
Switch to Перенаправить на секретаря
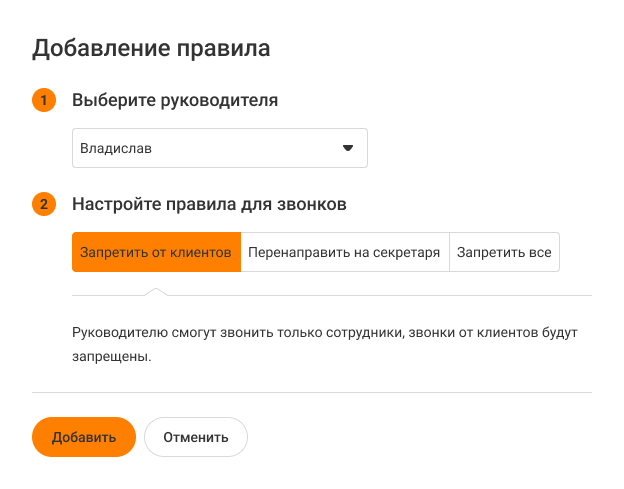pos(345,253)
